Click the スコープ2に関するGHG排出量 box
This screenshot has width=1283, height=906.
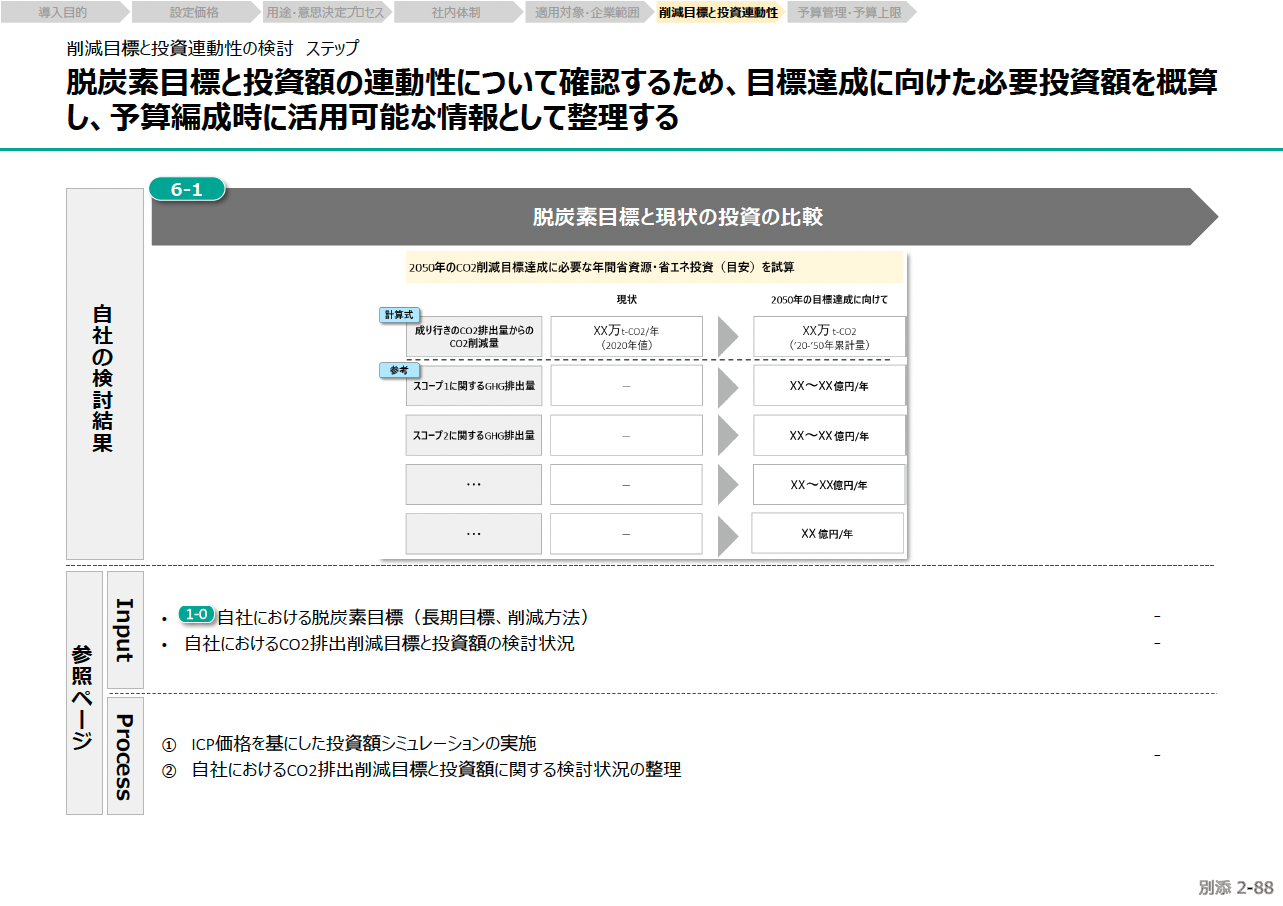474,436
